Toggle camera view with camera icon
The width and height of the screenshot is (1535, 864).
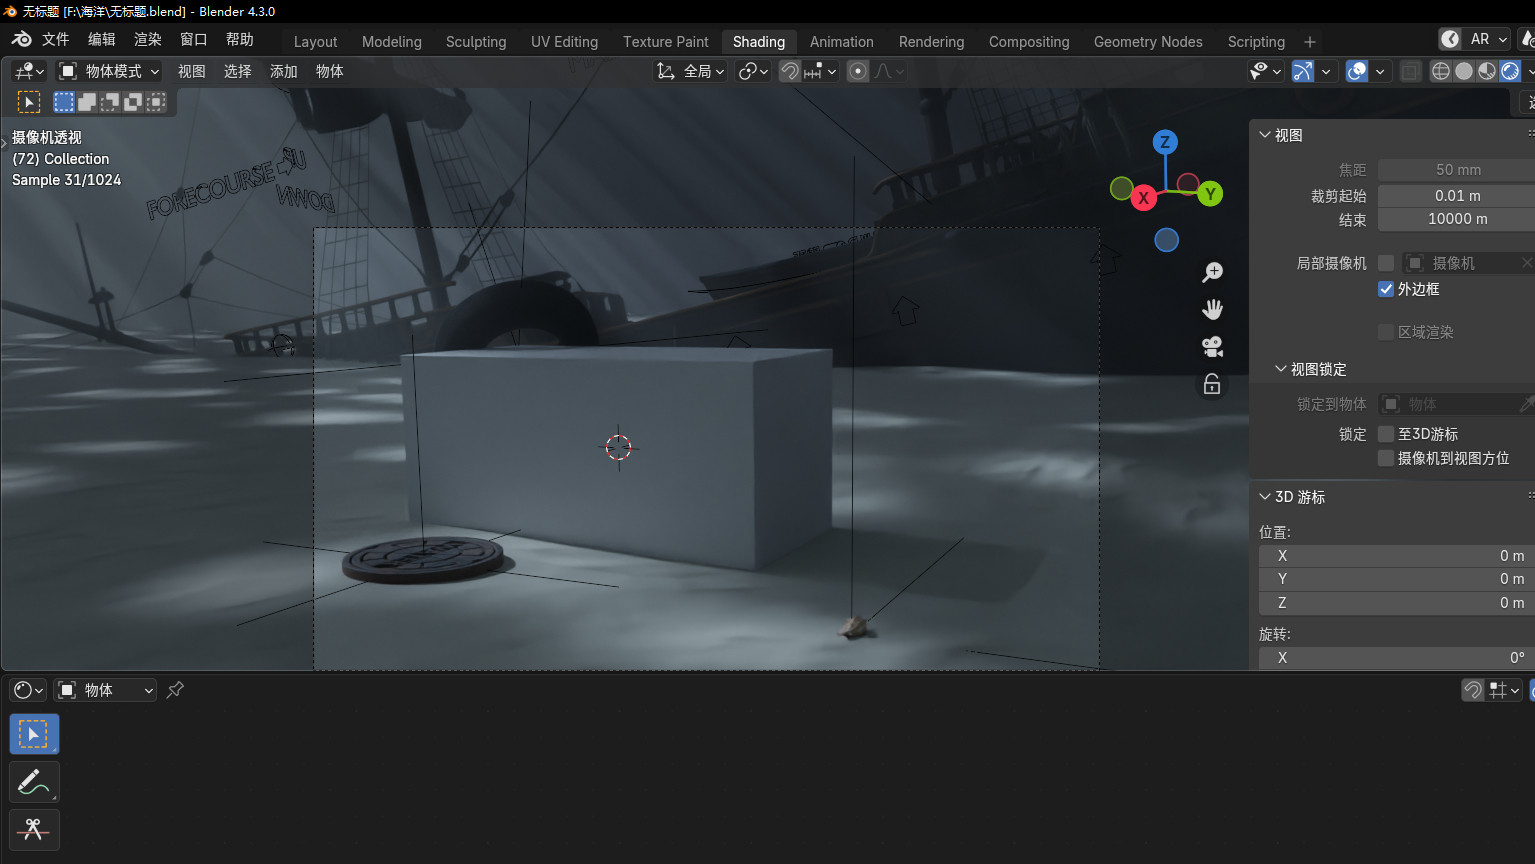click(1212, 347)
